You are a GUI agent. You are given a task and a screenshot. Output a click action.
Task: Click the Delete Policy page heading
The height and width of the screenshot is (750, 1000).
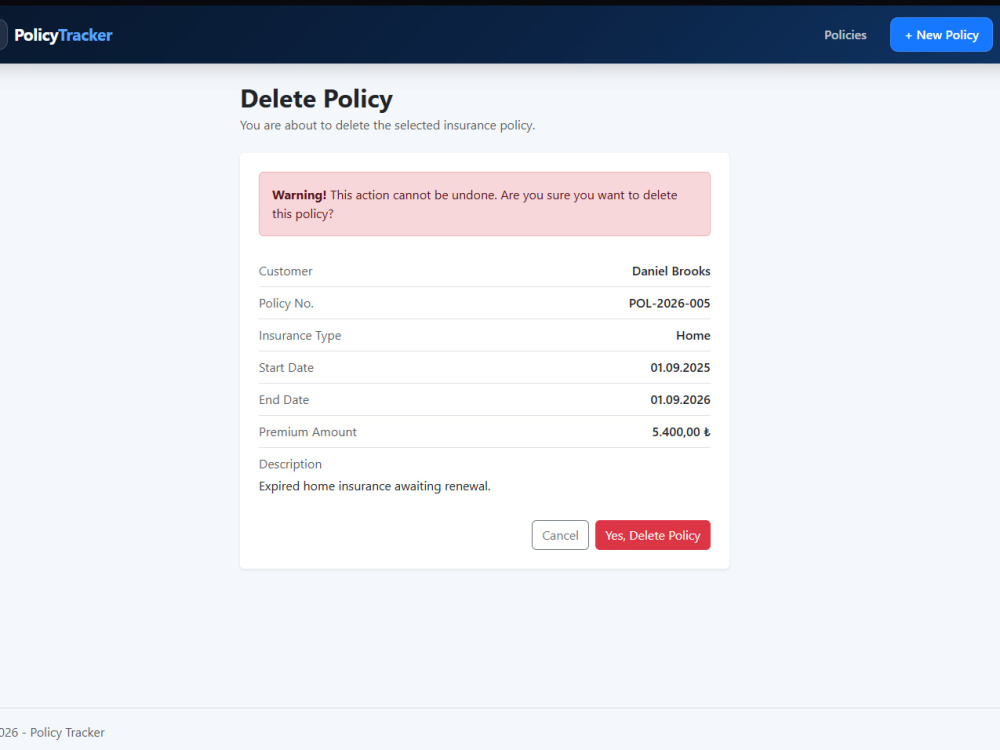[316, 99]
